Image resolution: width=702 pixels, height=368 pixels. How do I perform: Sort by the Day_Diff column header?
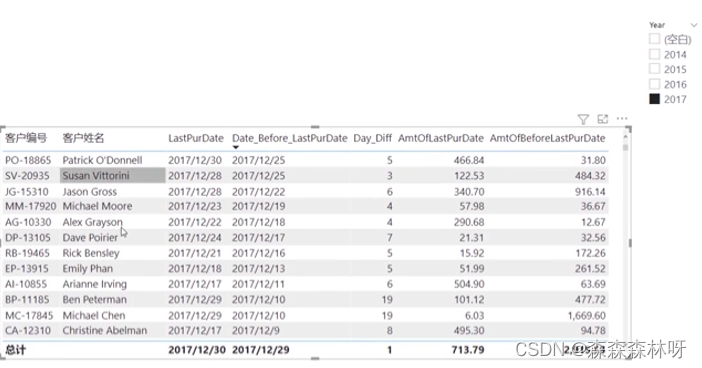[372, 138]
